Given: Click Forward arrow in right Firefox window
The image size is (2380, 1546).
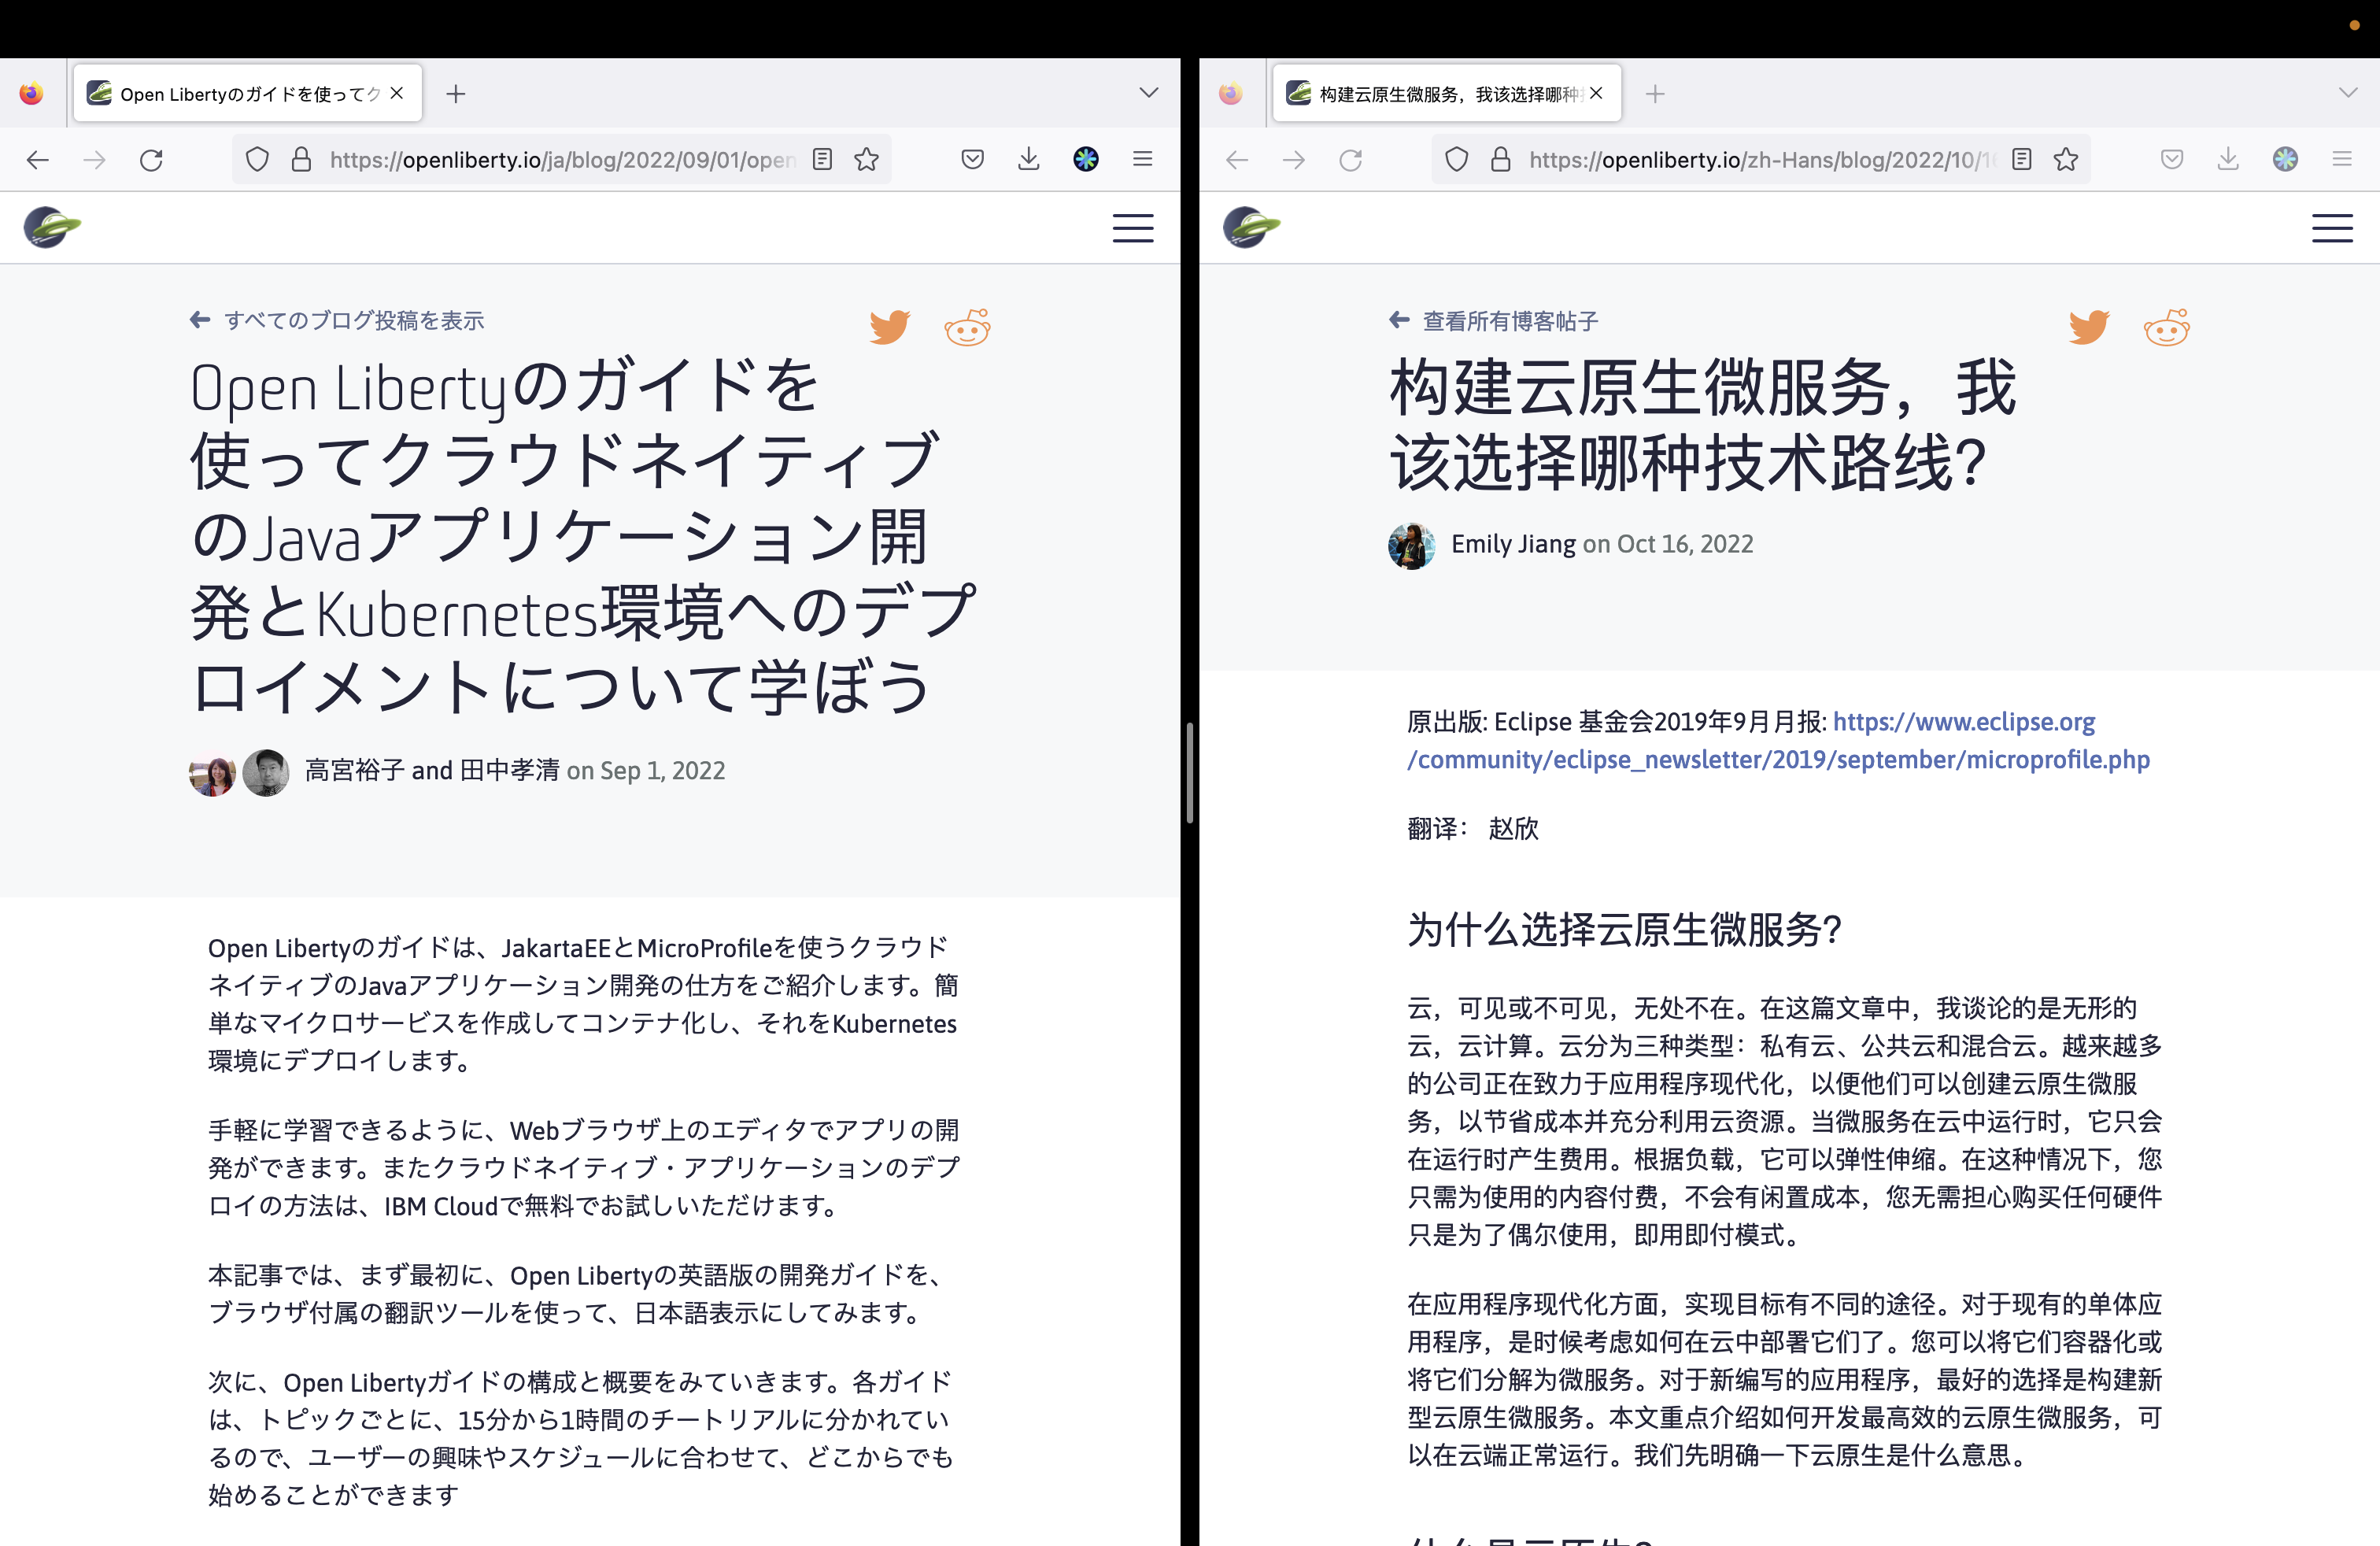Looking at the screenshot, I should pyautogui.click(x=1293, y=160).
